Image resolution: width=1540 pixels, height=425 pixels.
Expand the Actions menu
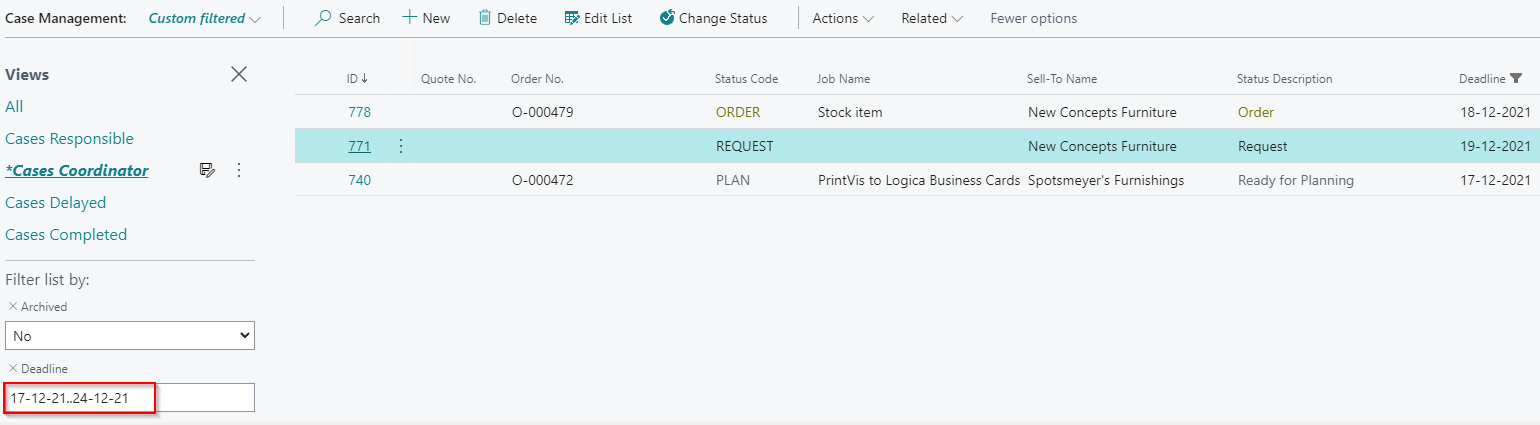pos(842,18)
